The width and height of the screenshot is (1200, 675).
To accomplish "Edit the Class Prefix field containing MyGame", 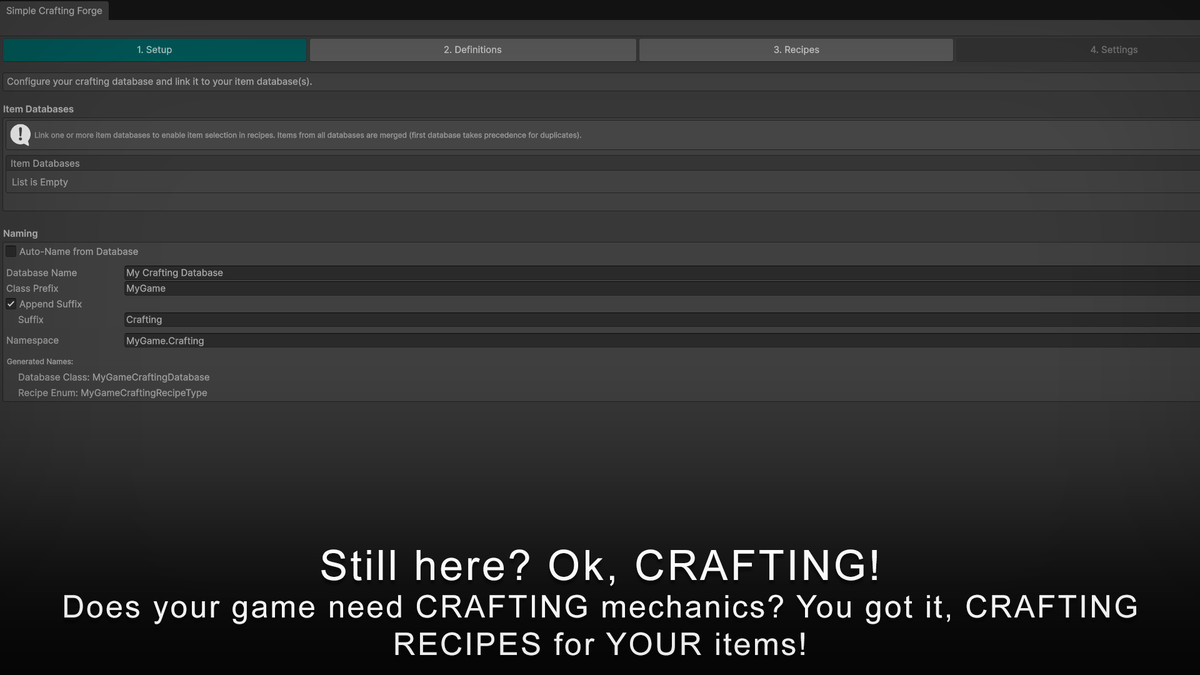I will (x=400, y=288).
